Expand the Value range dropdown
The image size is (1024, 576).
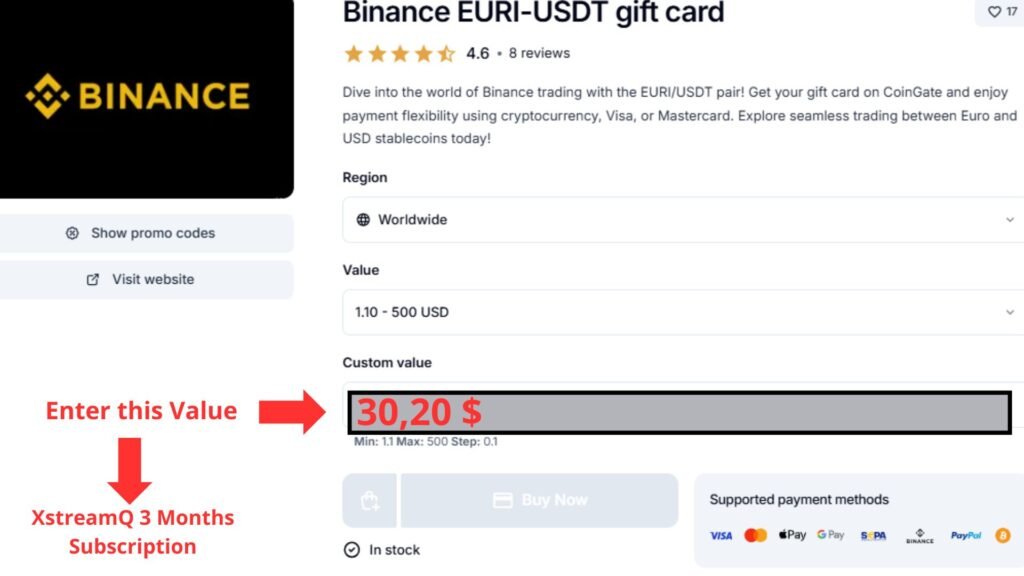[x=683, y=312]
